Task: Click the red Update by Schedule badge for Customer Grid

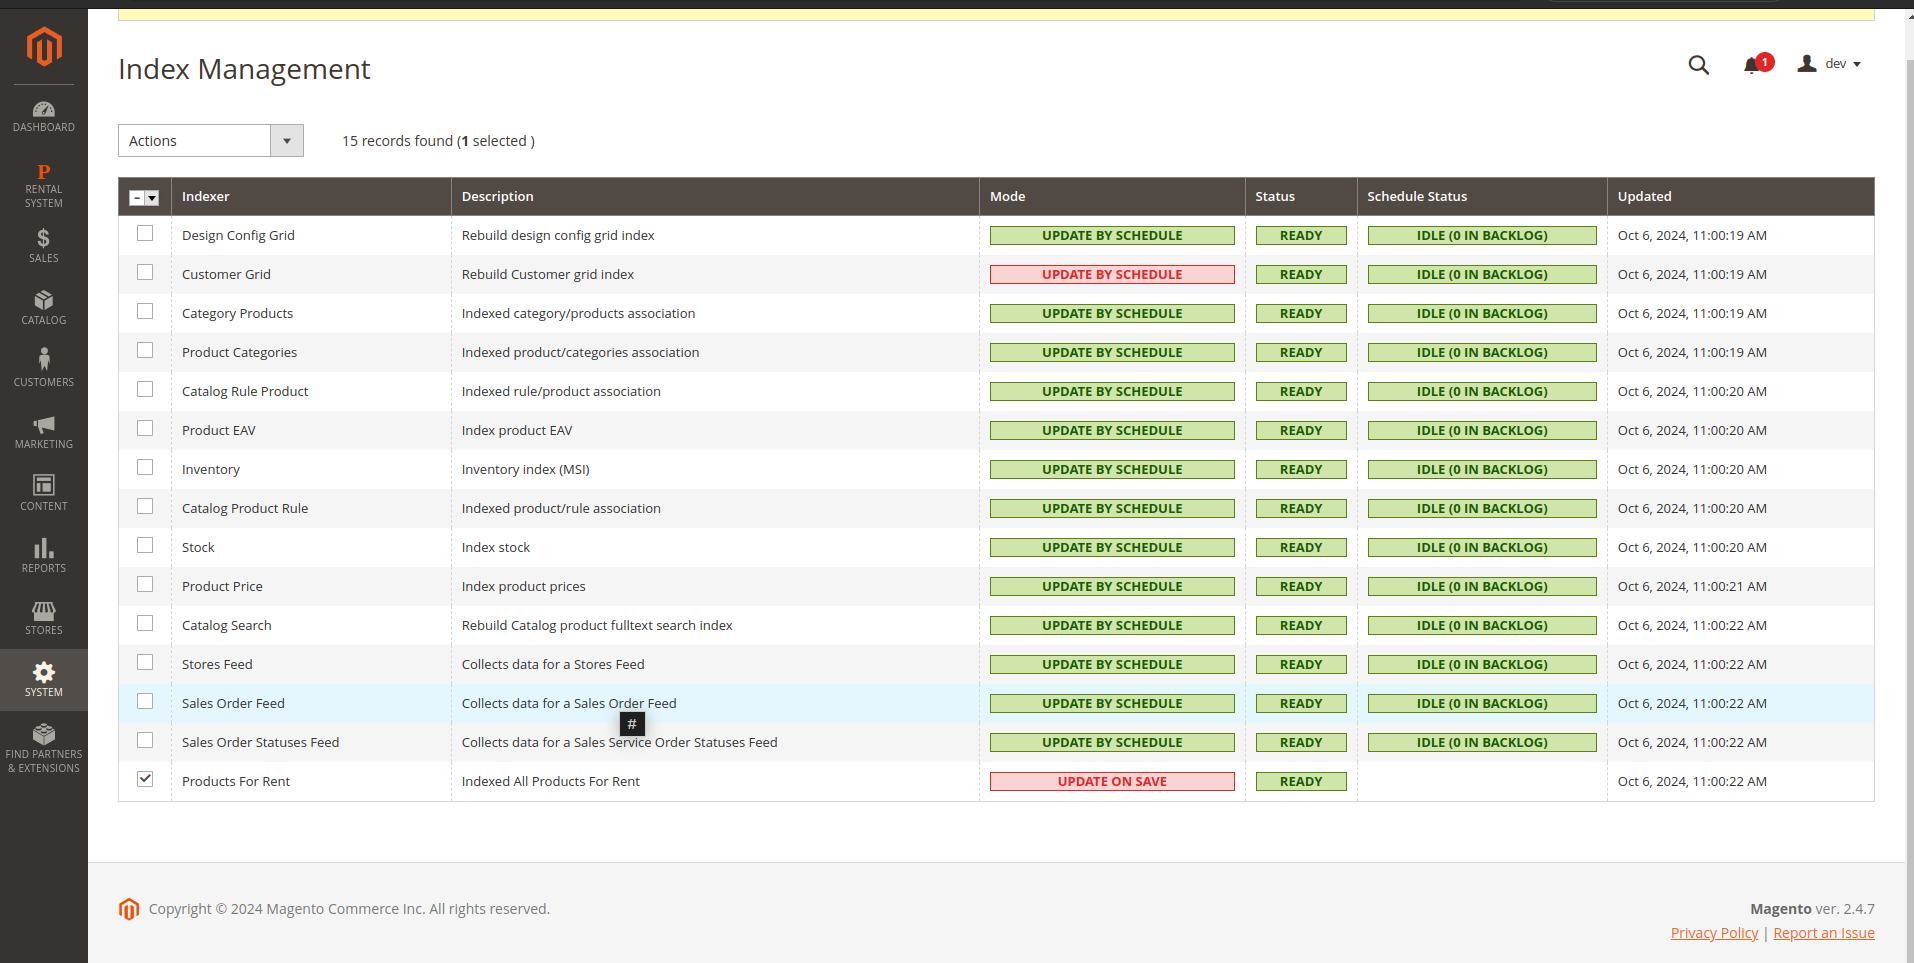Action: click(x=1112, y=275)
